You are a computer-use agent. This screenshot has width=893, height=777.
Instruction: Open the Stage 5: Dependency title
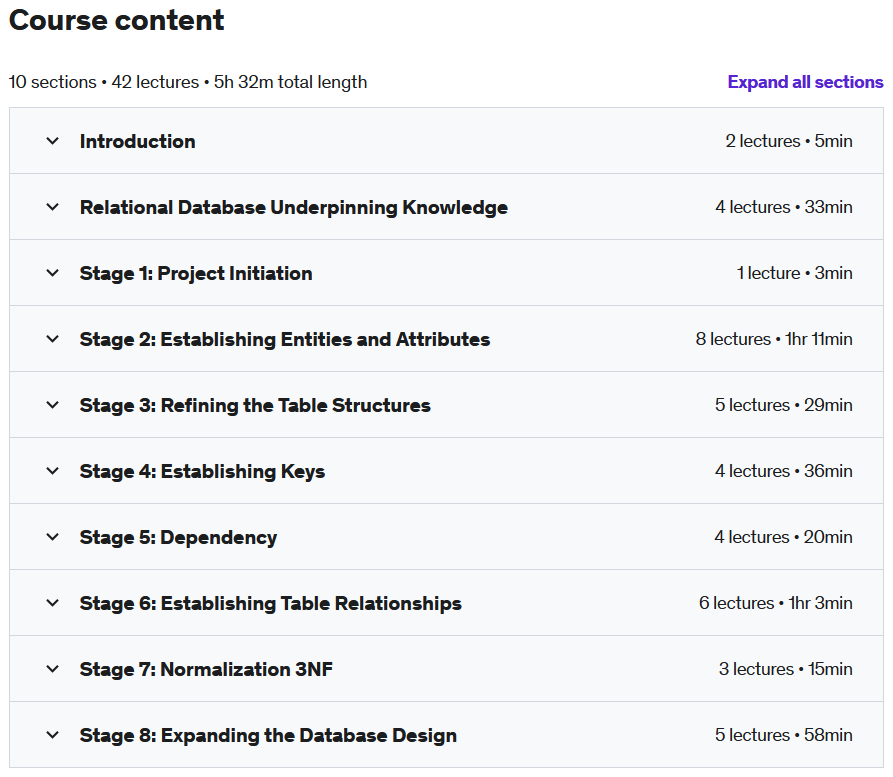pyautogui.click(x=178, y=538)
